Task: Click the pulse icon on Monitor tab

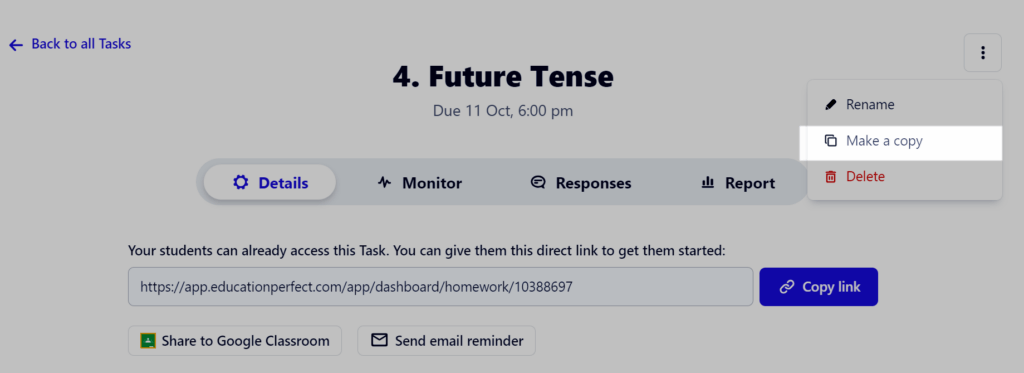Action: point(385,183)
